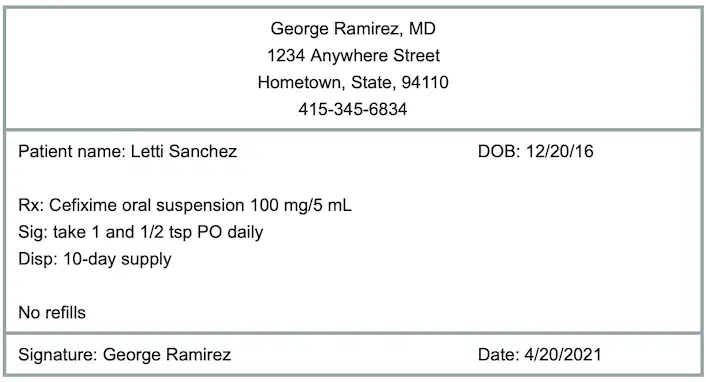Click the Rx label

coord(31,205)
